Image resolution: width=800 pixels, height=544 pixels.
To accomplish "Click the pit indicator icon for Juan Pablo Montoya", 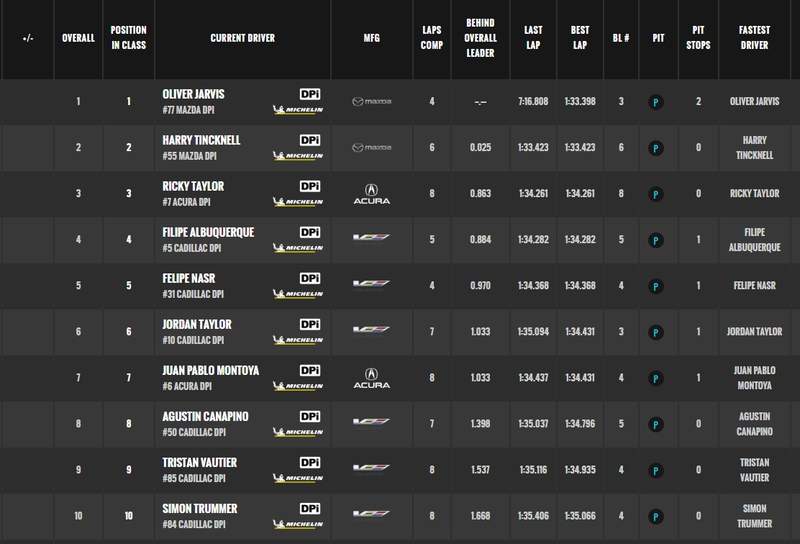I will click(x=656, y=379).
